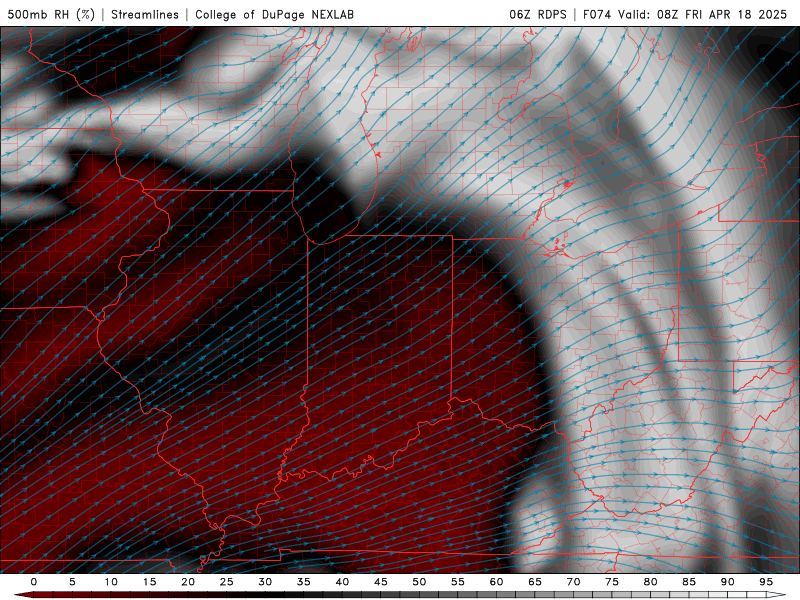Click the '45' value on the color scale

tap(381, 582)
